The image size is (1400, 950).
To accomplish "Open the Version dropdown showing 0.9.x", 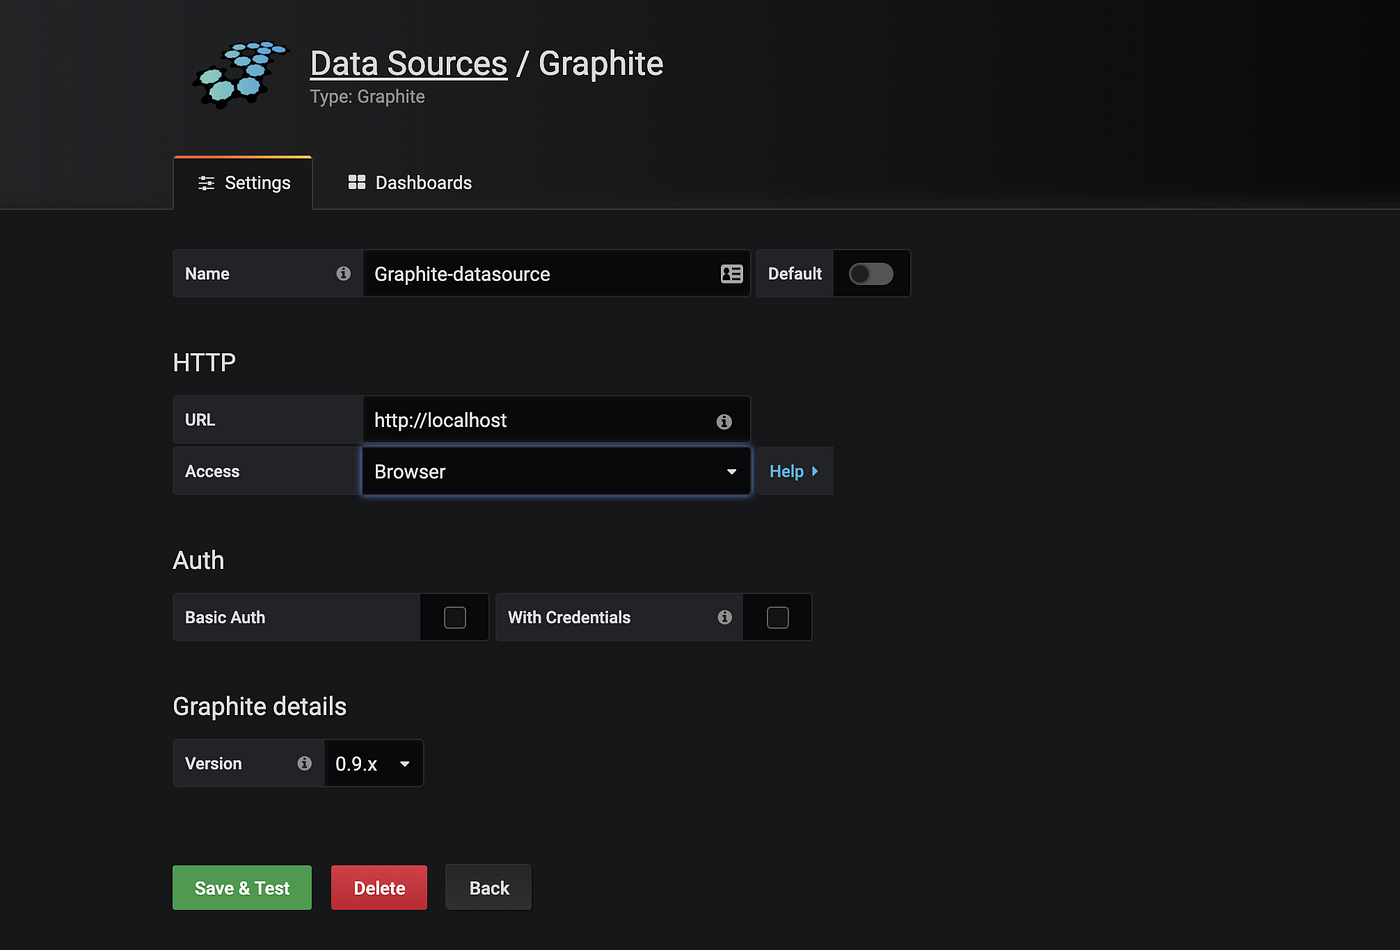I will 374,764.
